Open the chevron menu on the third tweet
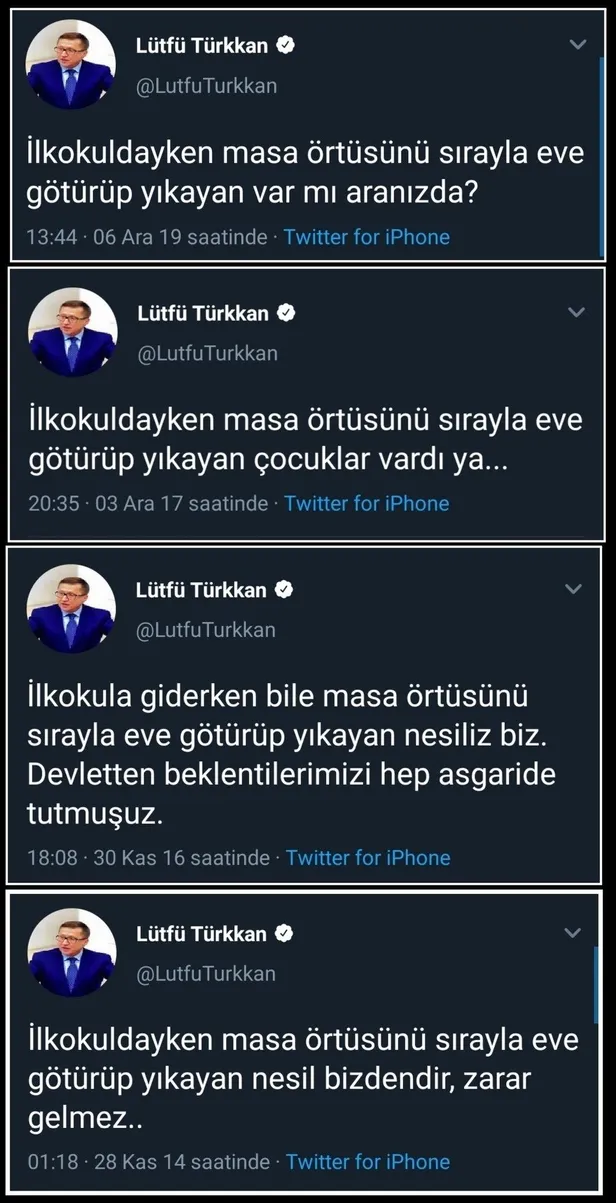Image resolution: width=616 pixels, height=1203 pixels. 576,590
